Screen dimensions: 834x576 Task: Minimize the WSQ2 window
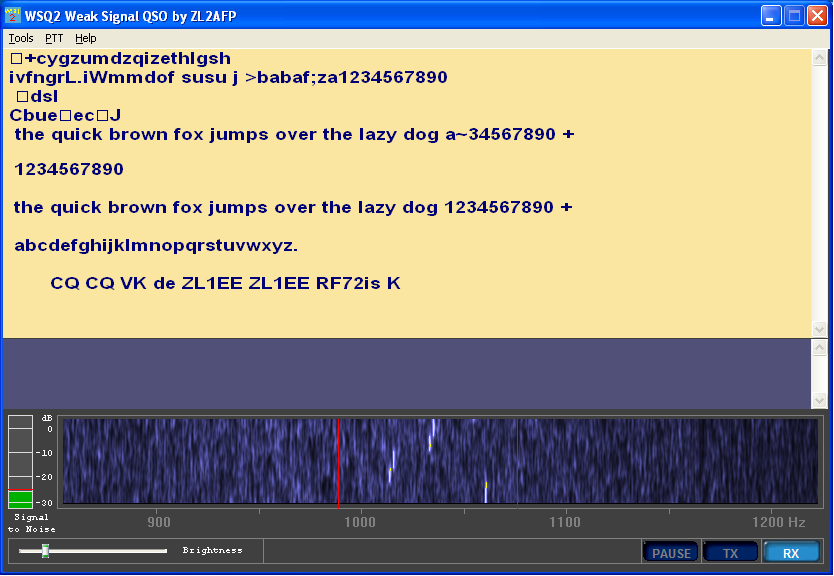coord(771,16)
